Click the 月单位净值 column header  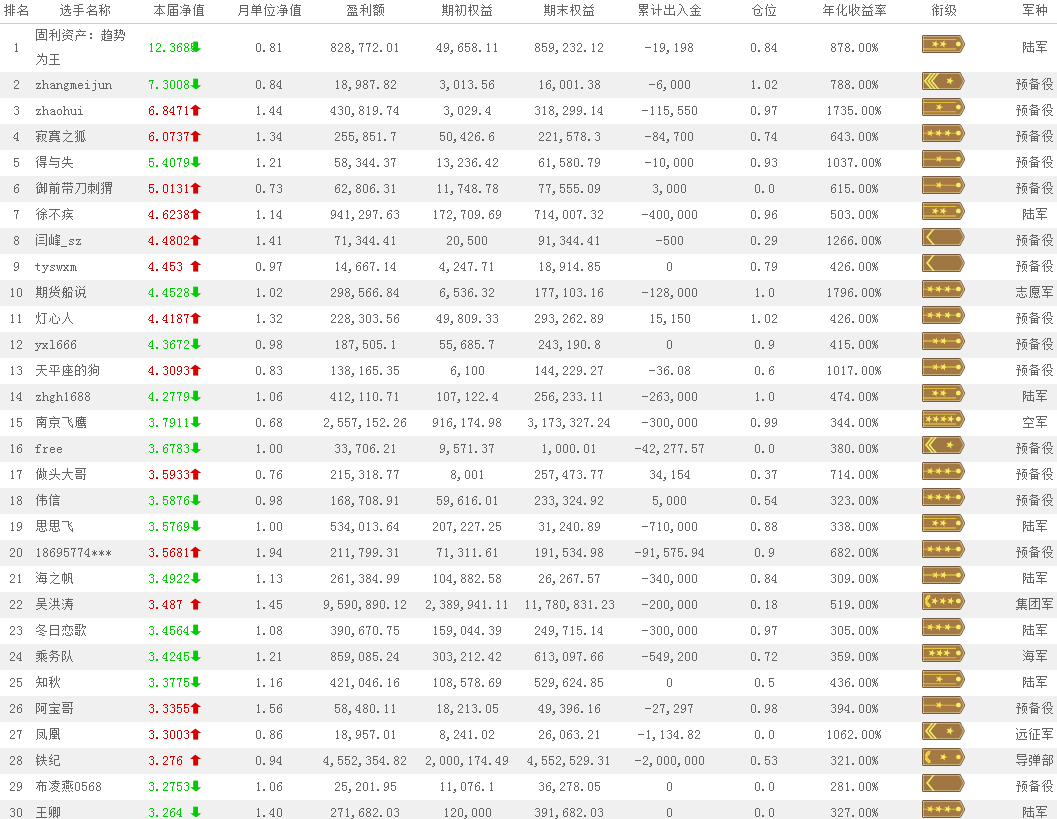[x=270, y=10]
